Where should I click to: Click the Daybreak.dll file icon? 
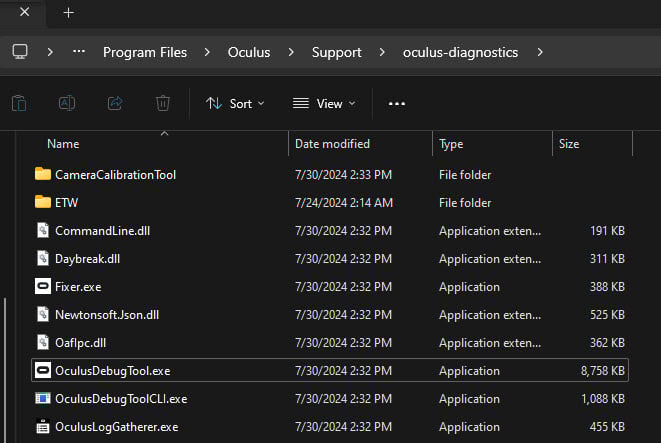(43, 258)
